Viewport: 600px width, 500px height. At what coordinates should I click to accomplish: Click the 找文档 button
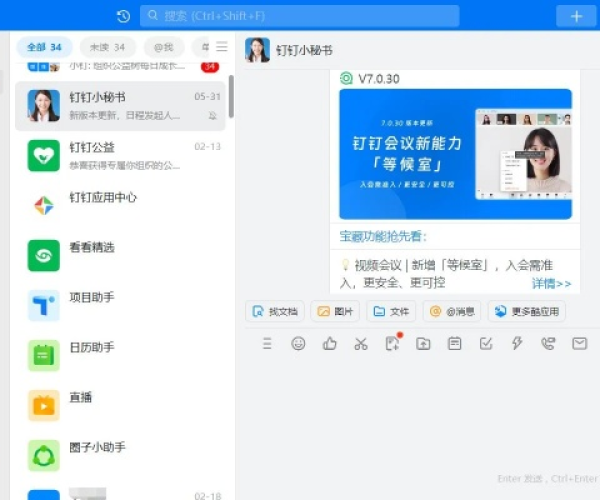coord(275,311)
